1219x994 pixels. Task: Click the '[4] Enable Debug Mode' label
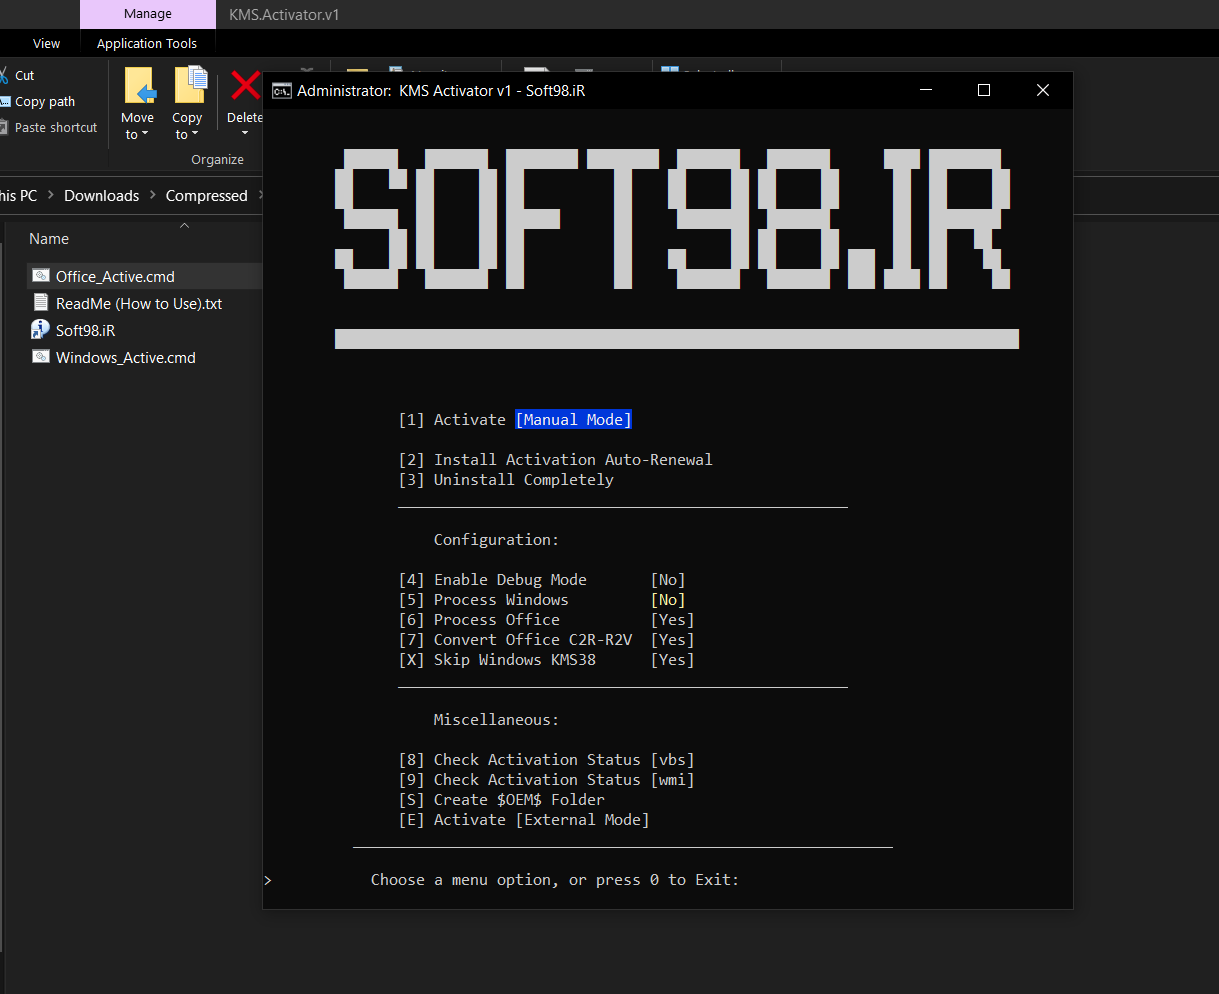coord(493,580)
